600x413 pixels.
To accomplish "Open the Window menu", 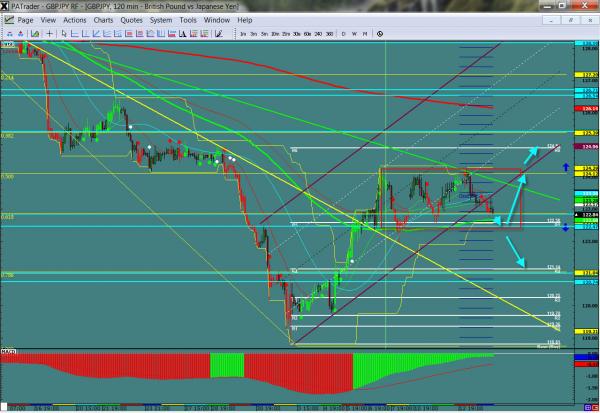I will (x=217, y=20).
